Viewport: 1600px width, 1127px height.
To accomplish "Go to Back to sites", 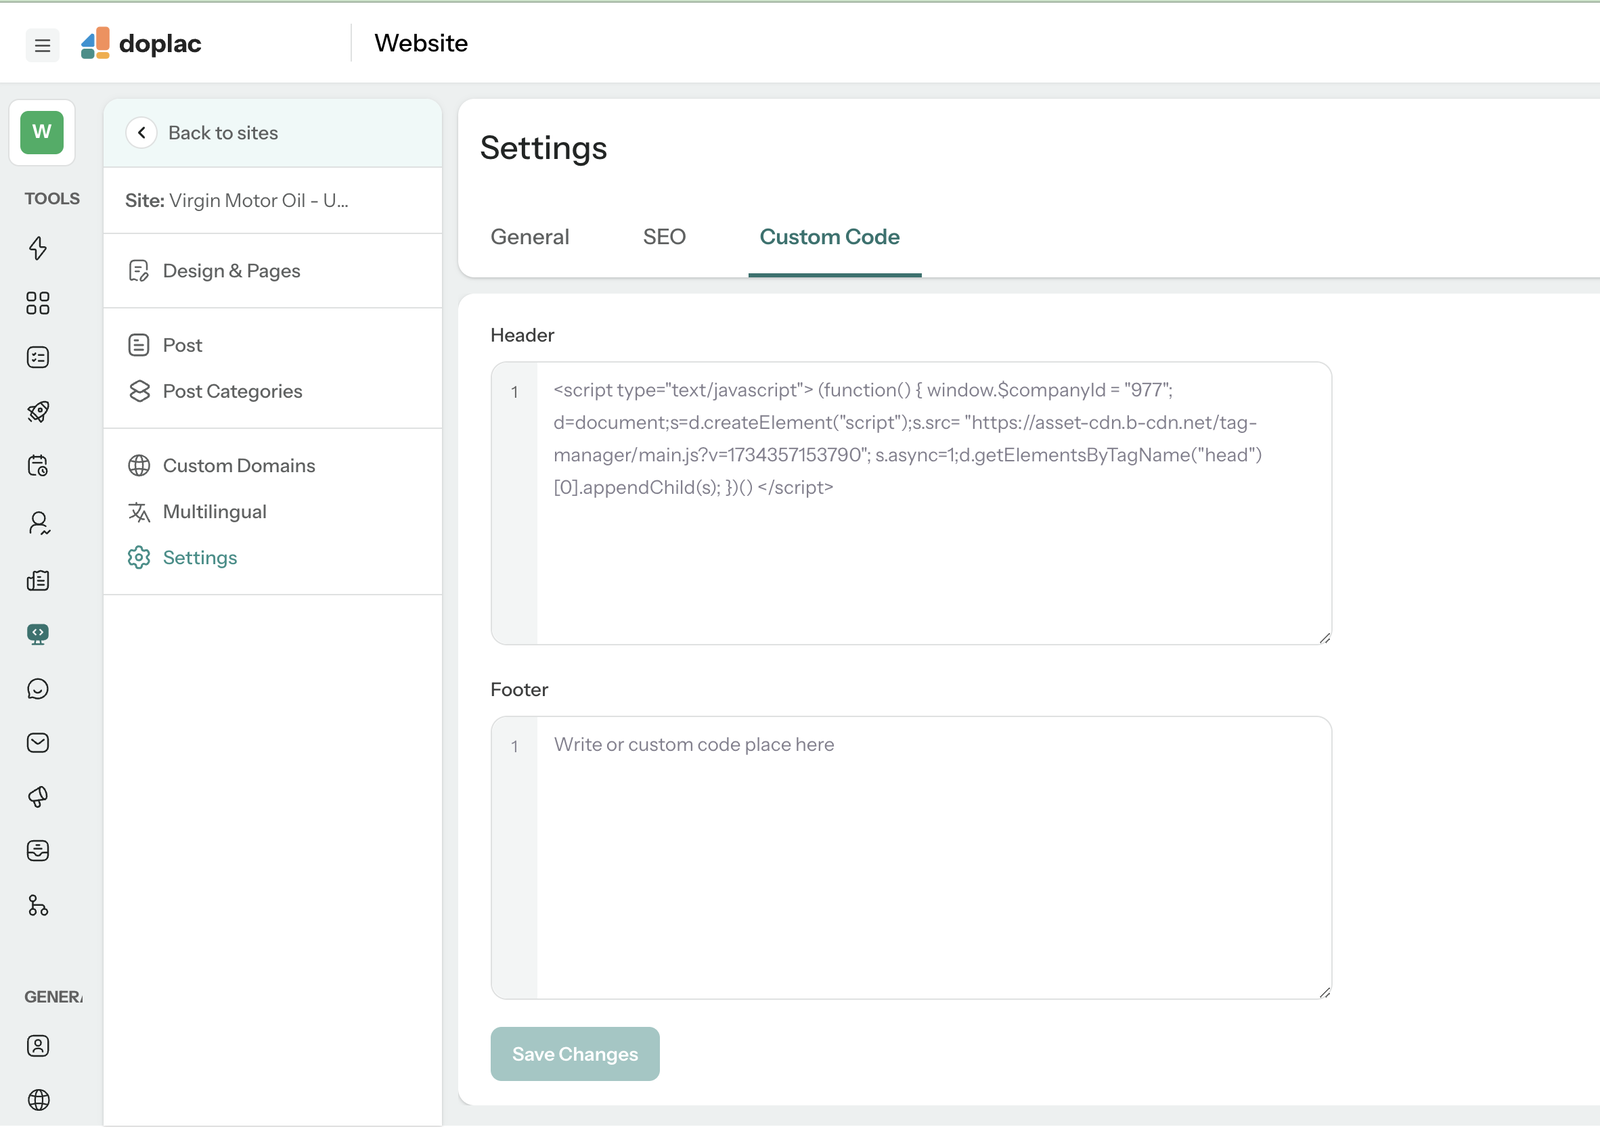I will click(x=223, y=133).
